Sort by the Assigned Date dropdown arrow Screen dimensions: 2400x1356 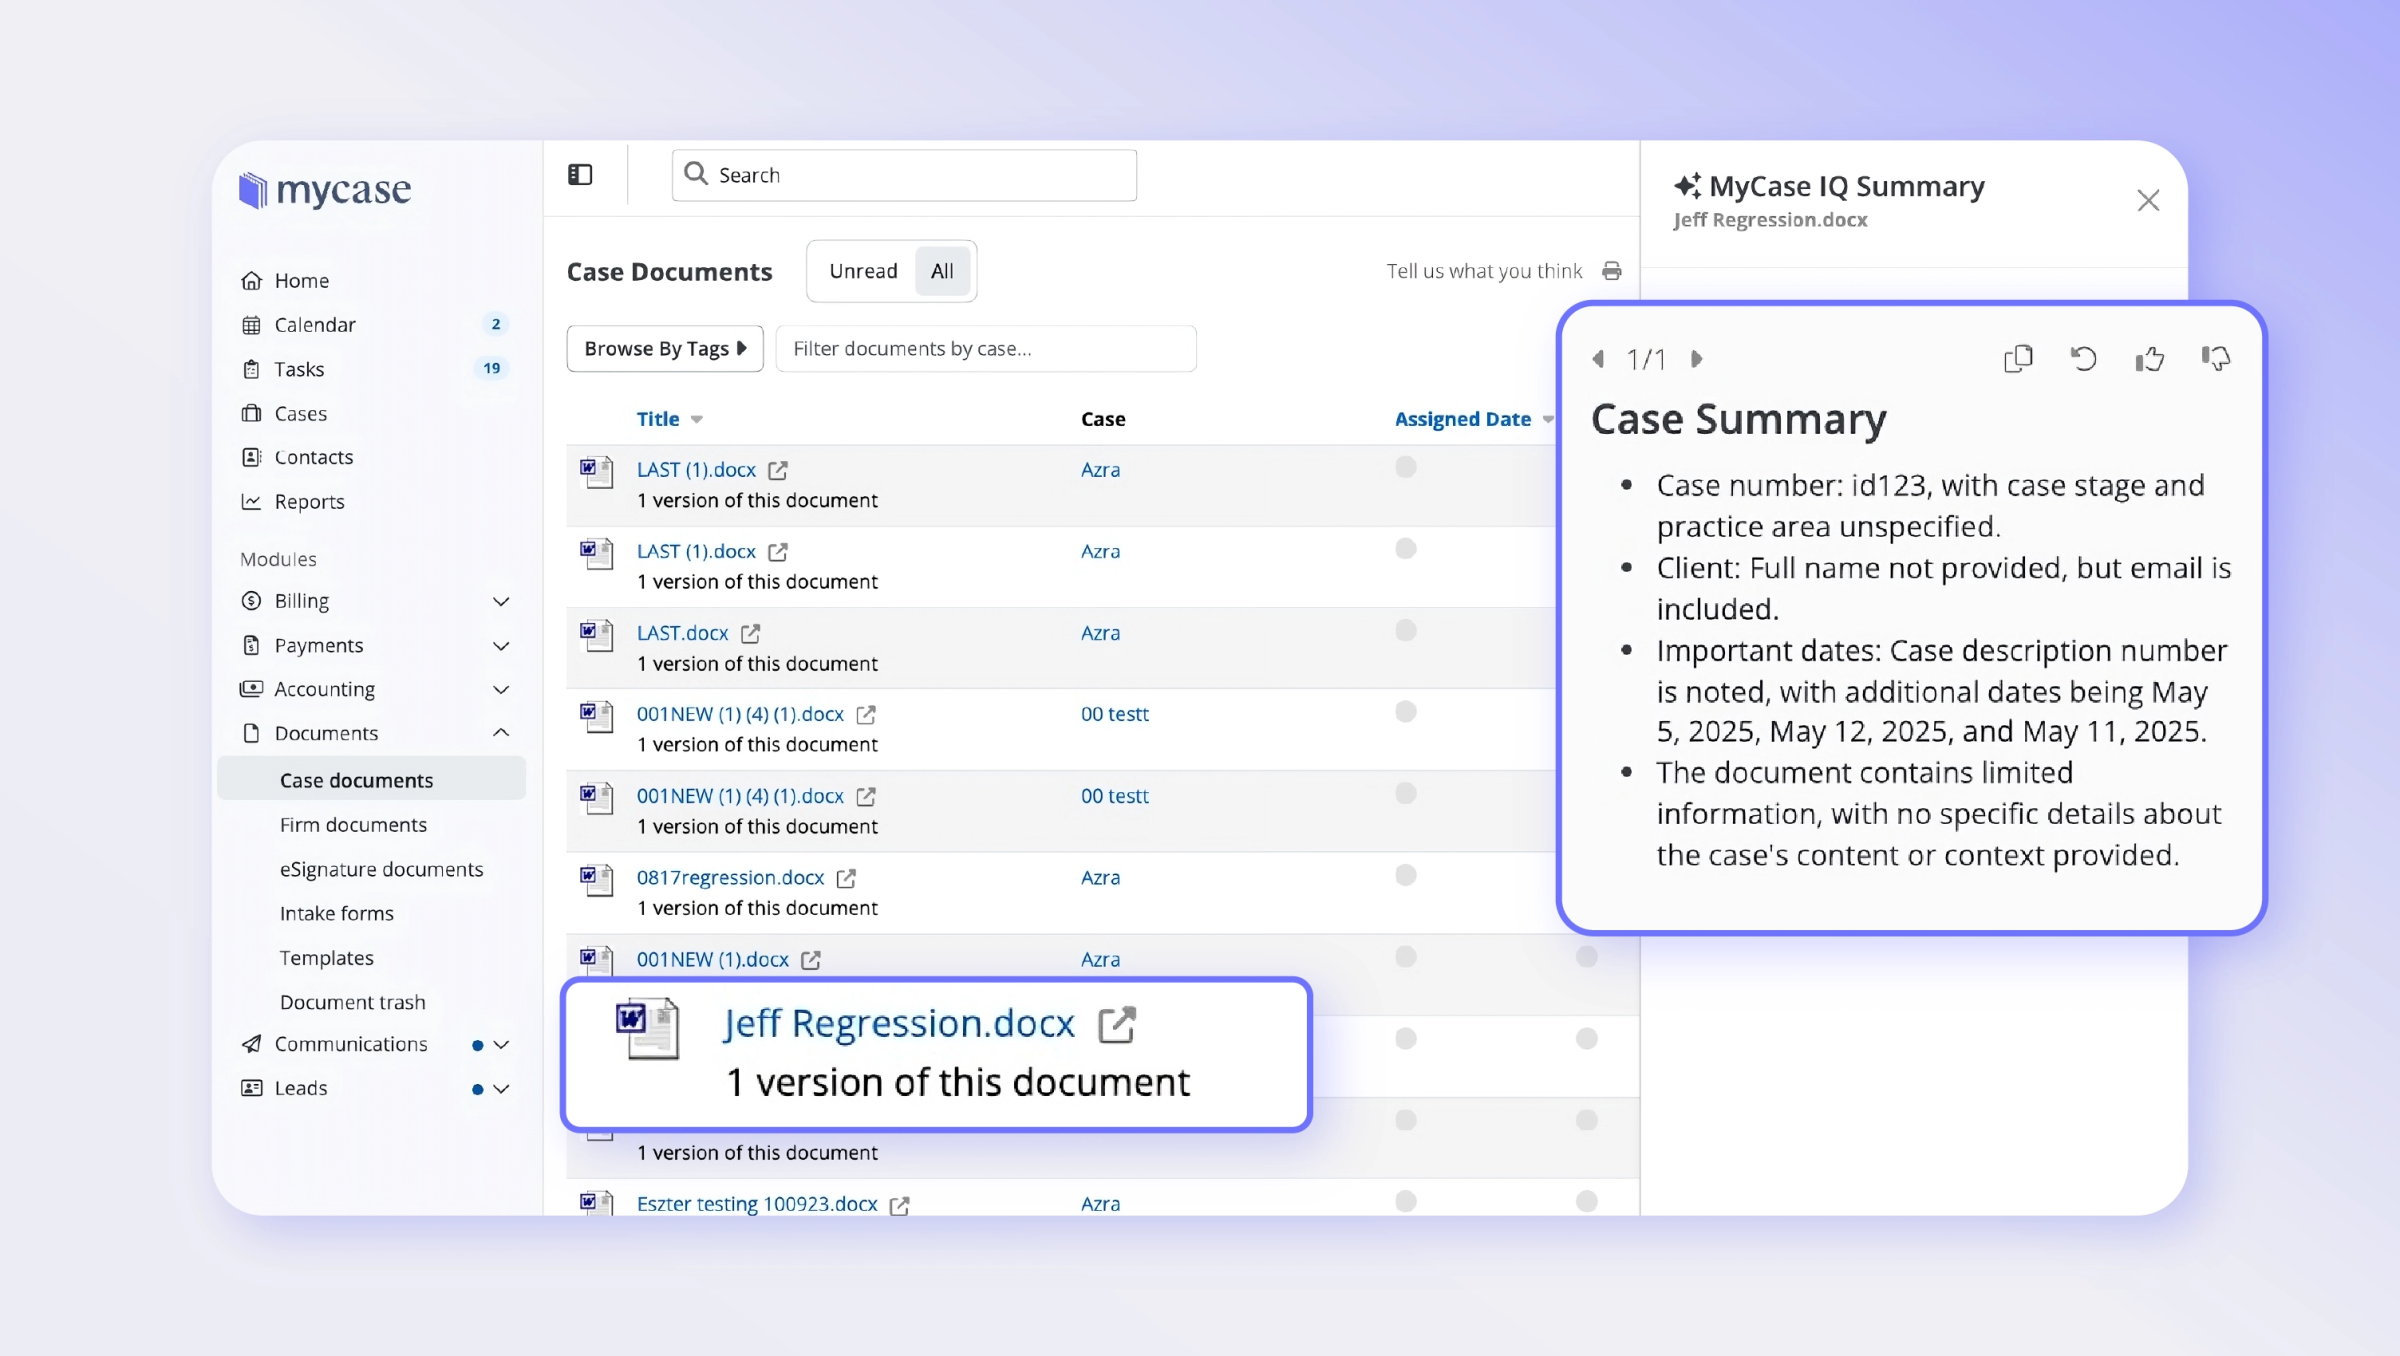1548,419
